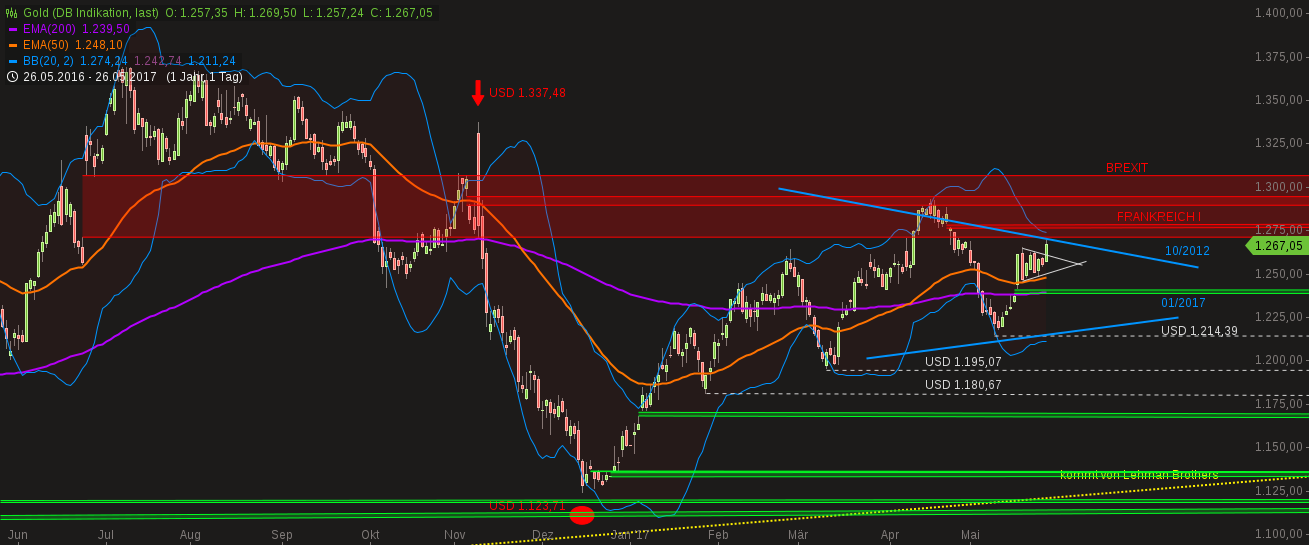The height and width of the screenshot is (545, 1309).
Task: Click the Mai month label on time axis
Action: (x=970, y=535)
